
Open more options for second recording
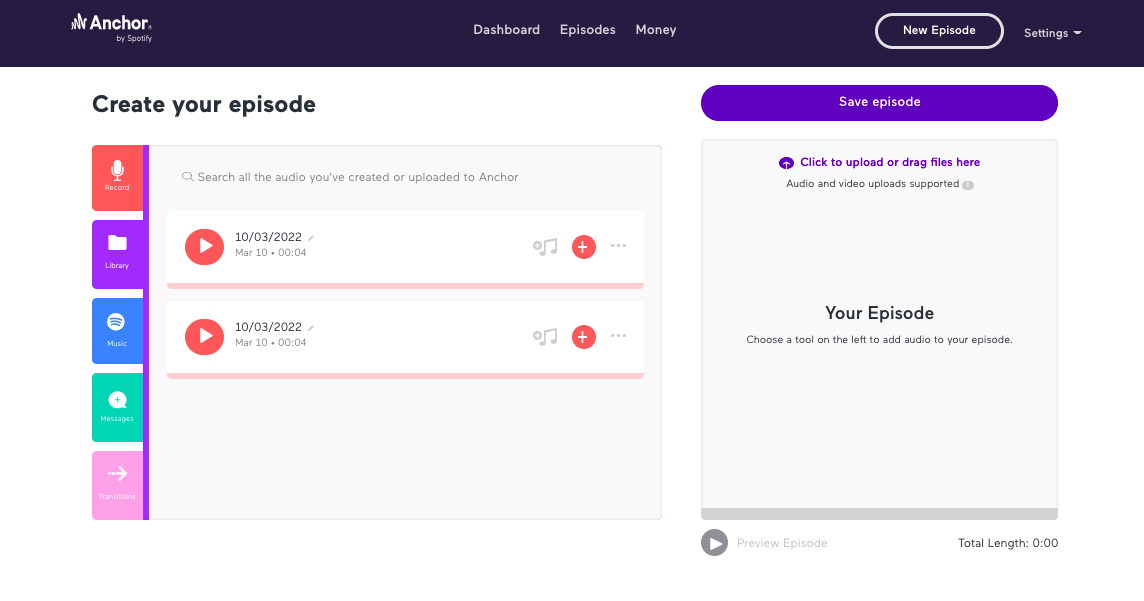coord(619,336)
